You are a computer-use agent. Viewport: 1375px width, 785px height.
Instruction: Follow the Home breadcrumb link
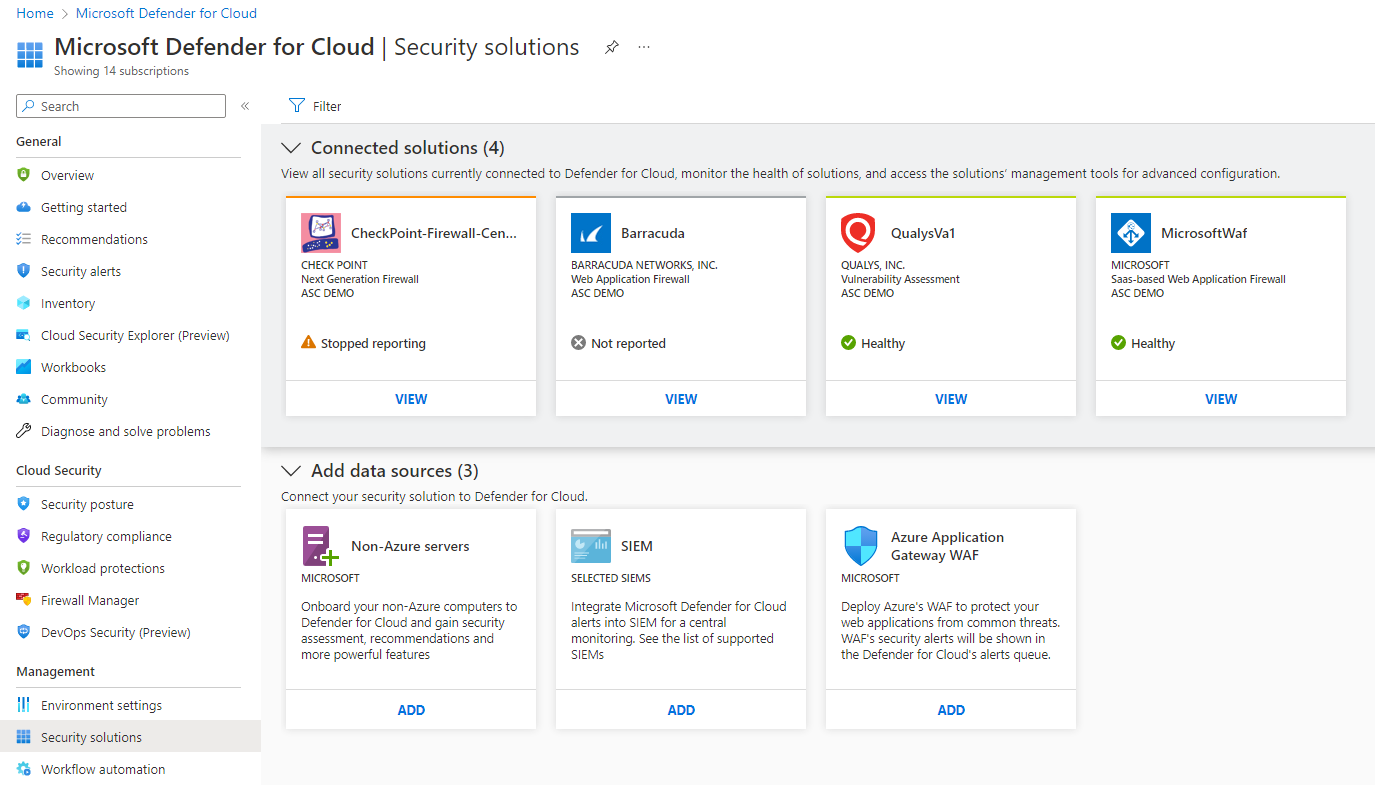coord(35,13)
